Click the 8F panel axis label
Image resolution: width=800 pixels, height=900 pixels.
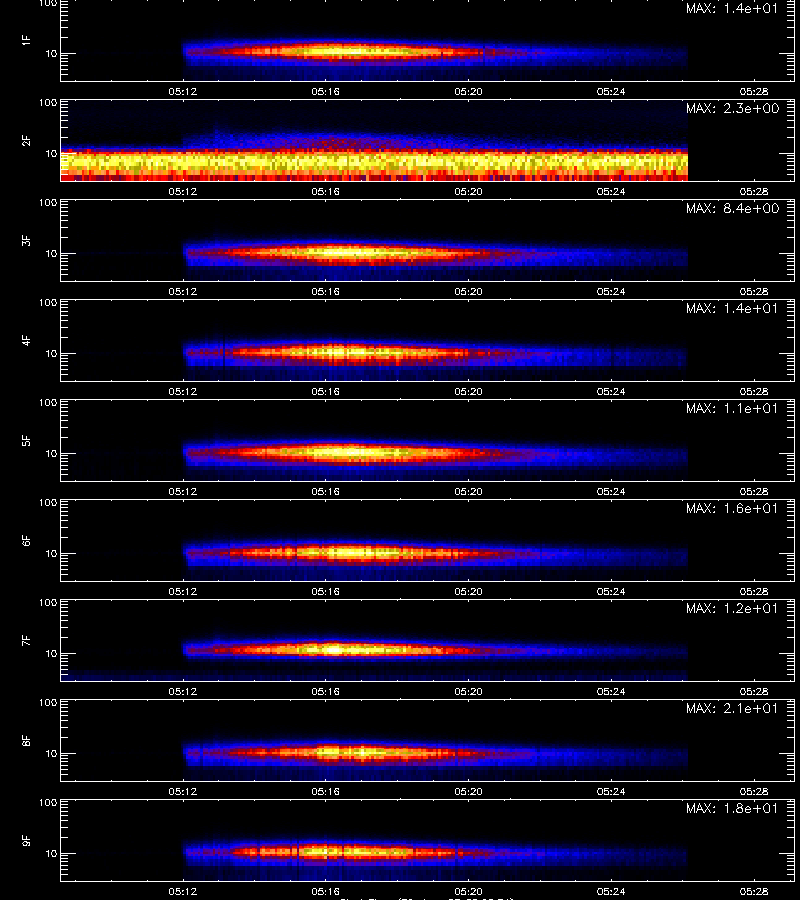coord(26,740)
